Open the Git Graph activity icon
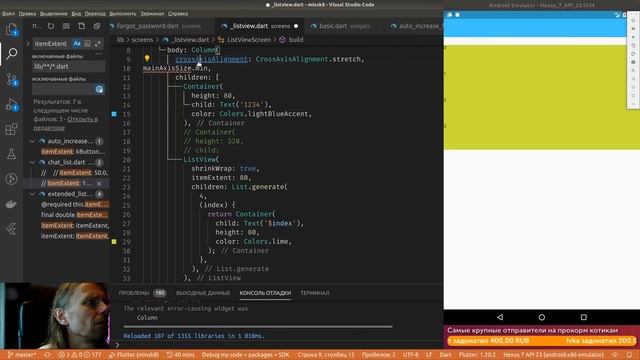Viewport: 640px width, 360px height. tap(11, 179)
